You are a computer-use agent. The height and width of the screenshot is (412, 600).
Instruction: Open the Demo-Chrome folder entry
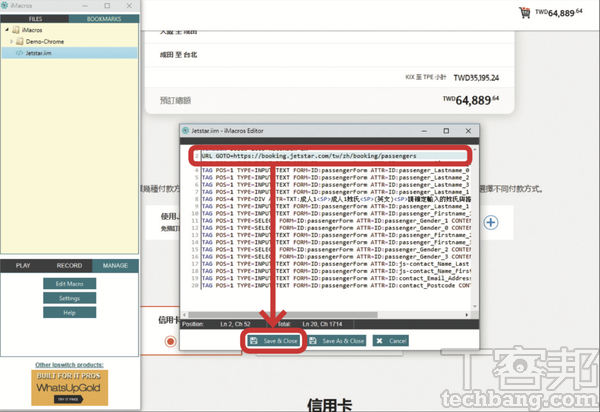(45, 41)
